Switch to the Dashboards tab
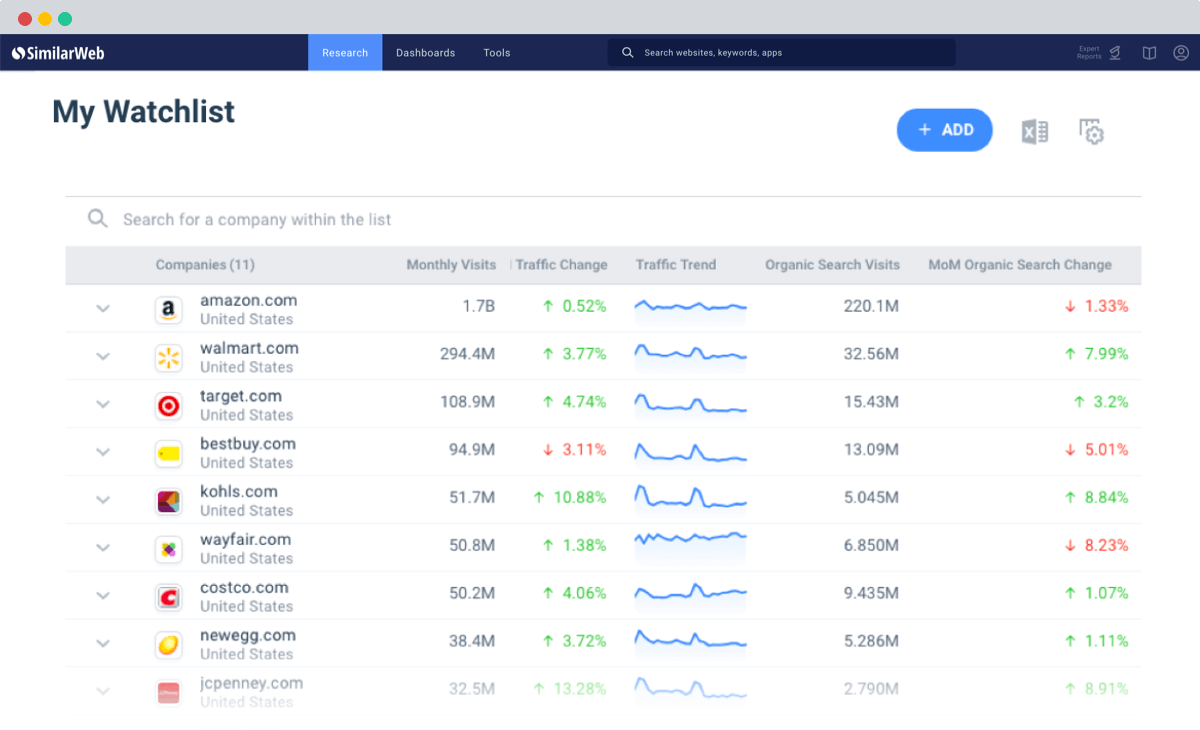The width and height of the screenshot is (1200, 730). [x=425, y=53]
